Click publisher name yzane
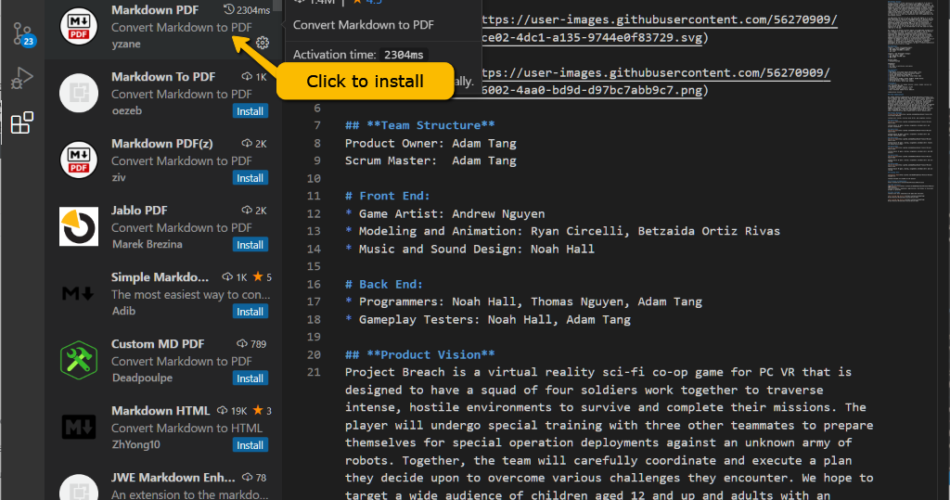 (x=126, y=44)
